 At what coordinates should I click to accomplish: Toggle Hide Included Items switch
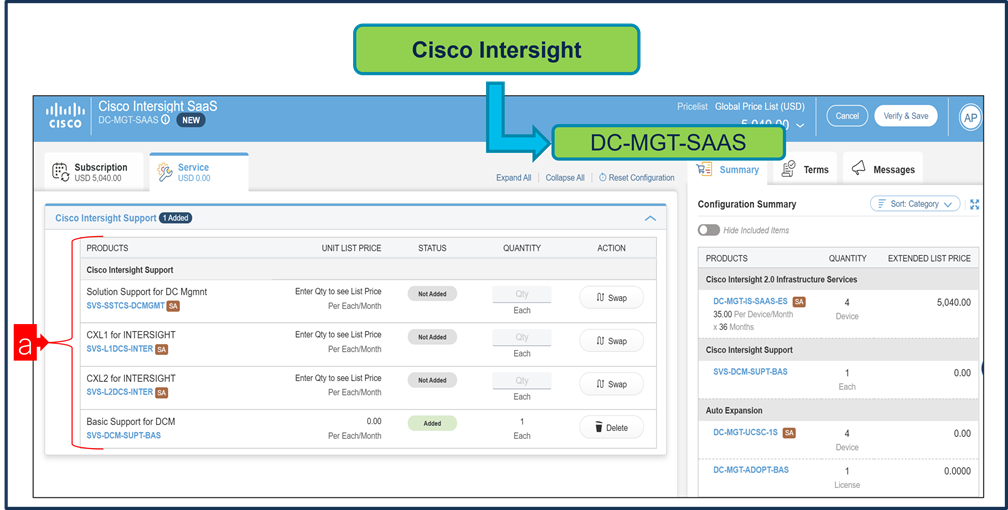[708, 230]
